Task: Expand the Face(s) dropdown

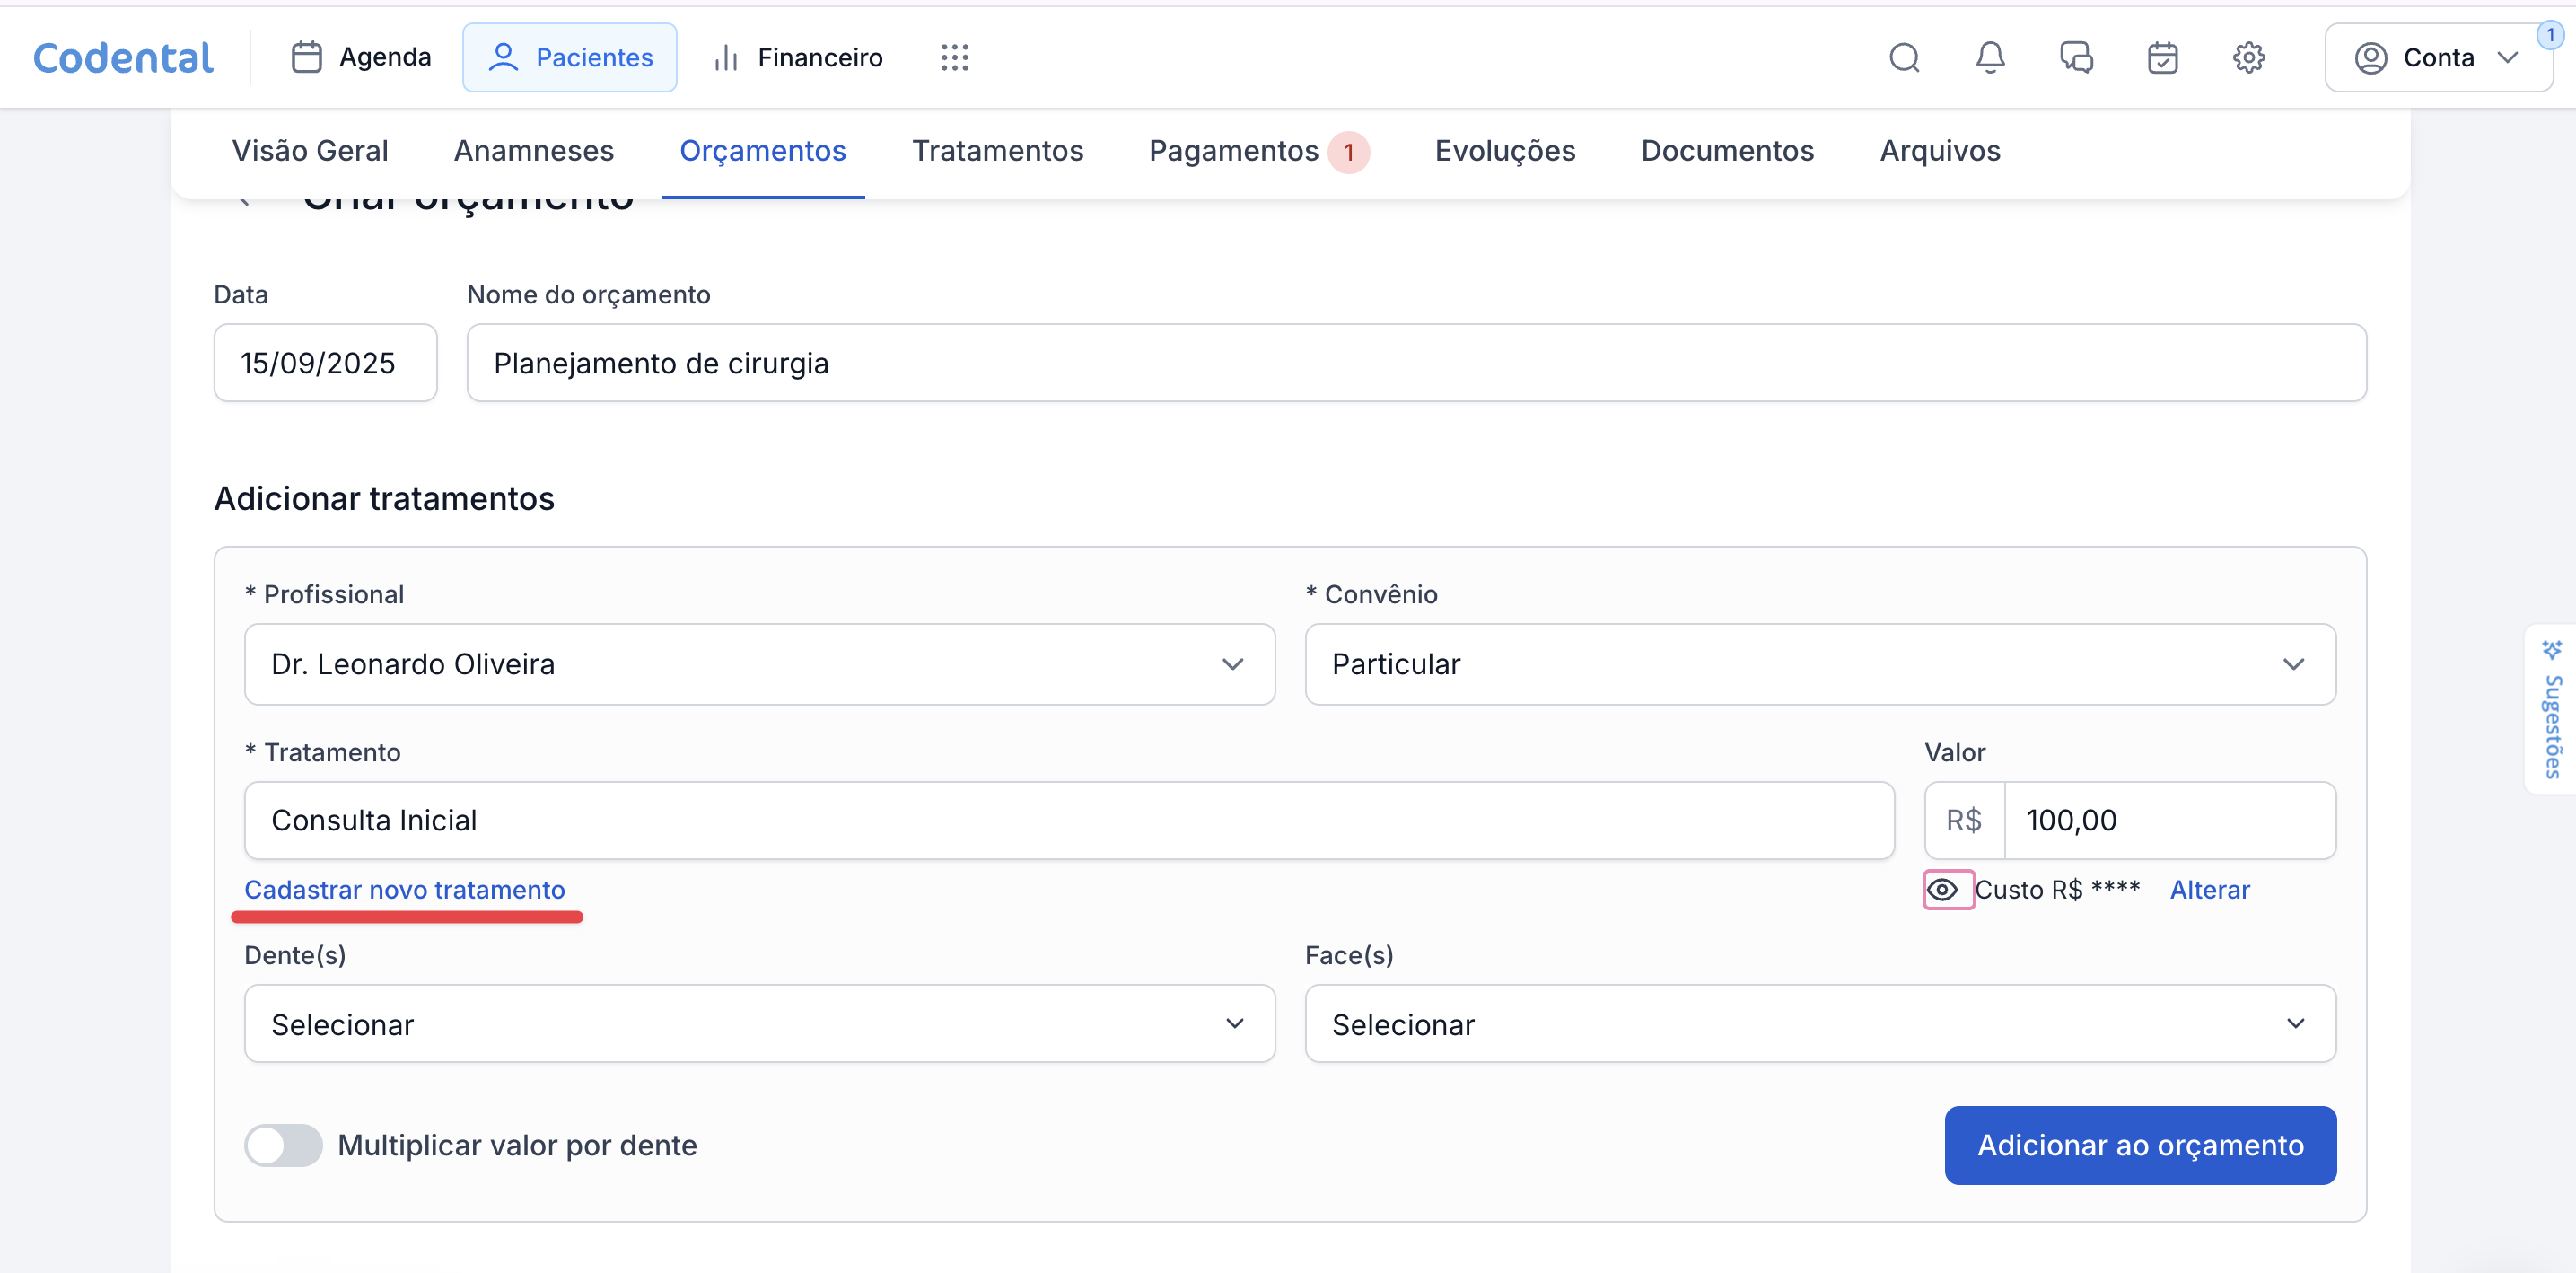Action: point(1819,1024)
